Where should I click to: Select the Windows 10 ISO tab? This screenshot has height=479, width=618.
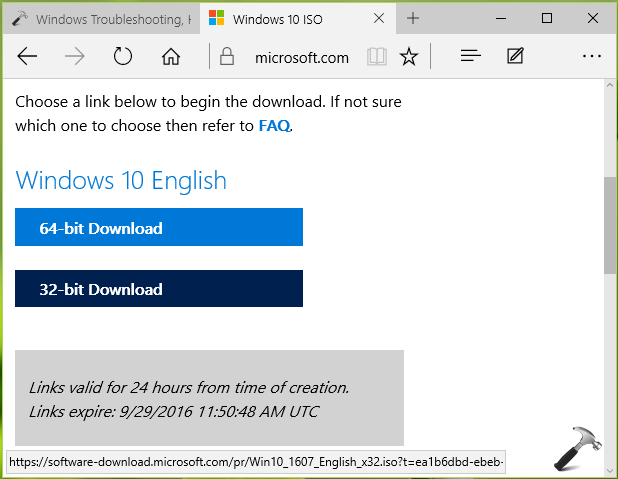(298, 19)
